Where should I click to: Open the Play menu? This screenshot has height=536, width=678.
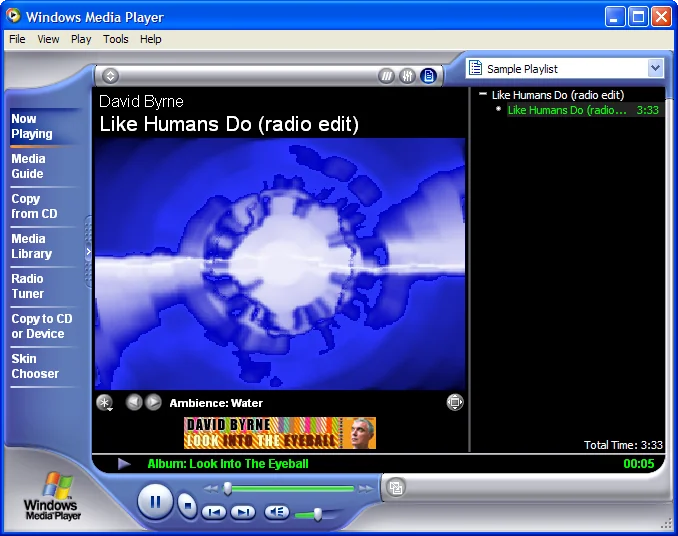(x=81, y=39)
